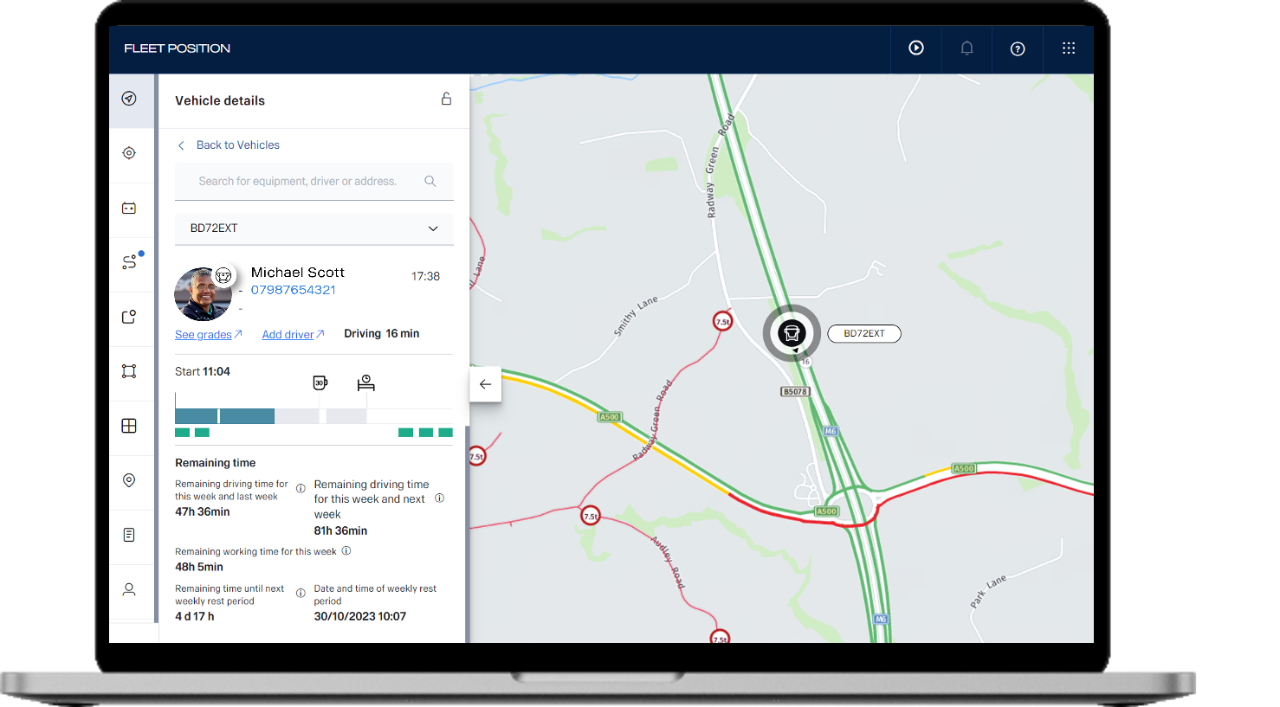The height and width of the screenshot is (707, 1280).
Task: Click the teal driving time progress bar
Action: click(x=225, y=414)
